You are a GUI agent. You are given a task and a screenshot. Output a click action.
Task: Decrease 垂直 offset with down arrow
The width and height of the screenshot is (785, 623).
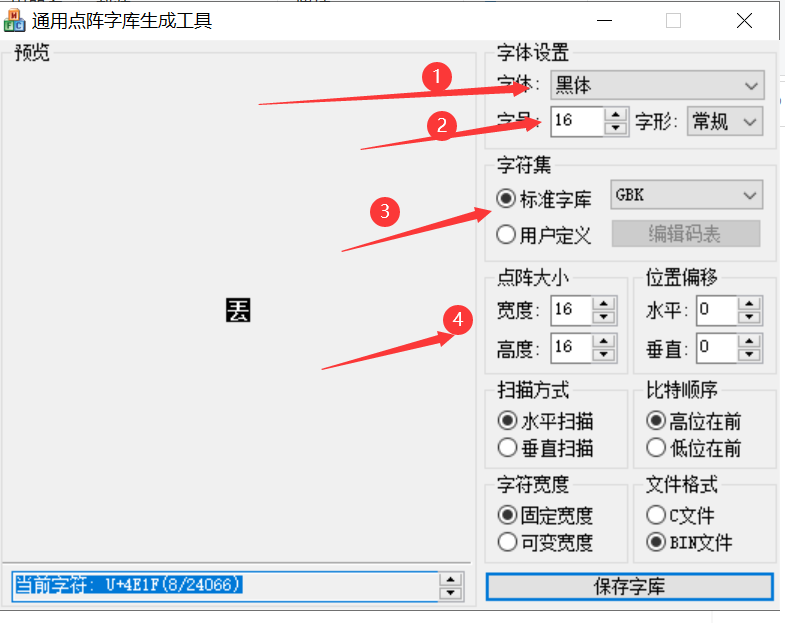click(749, 355)
